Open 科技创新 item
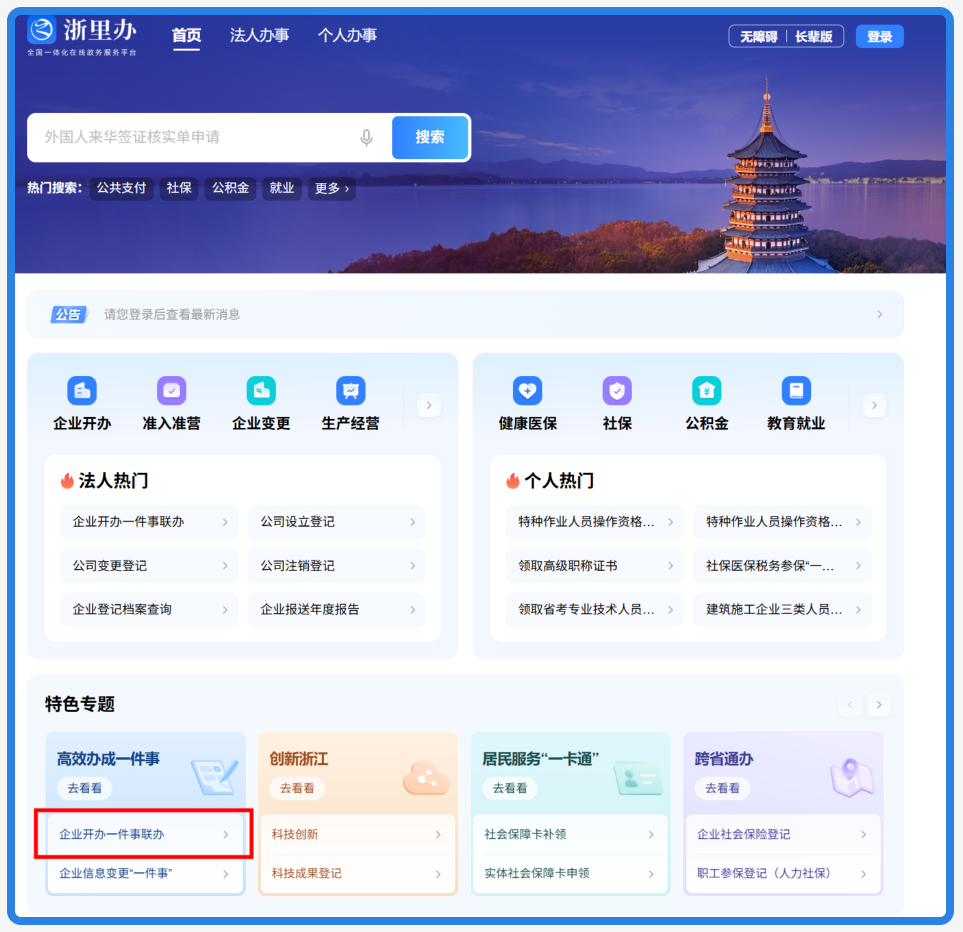This screenshot has height=932, width=963. click(357, 834)
